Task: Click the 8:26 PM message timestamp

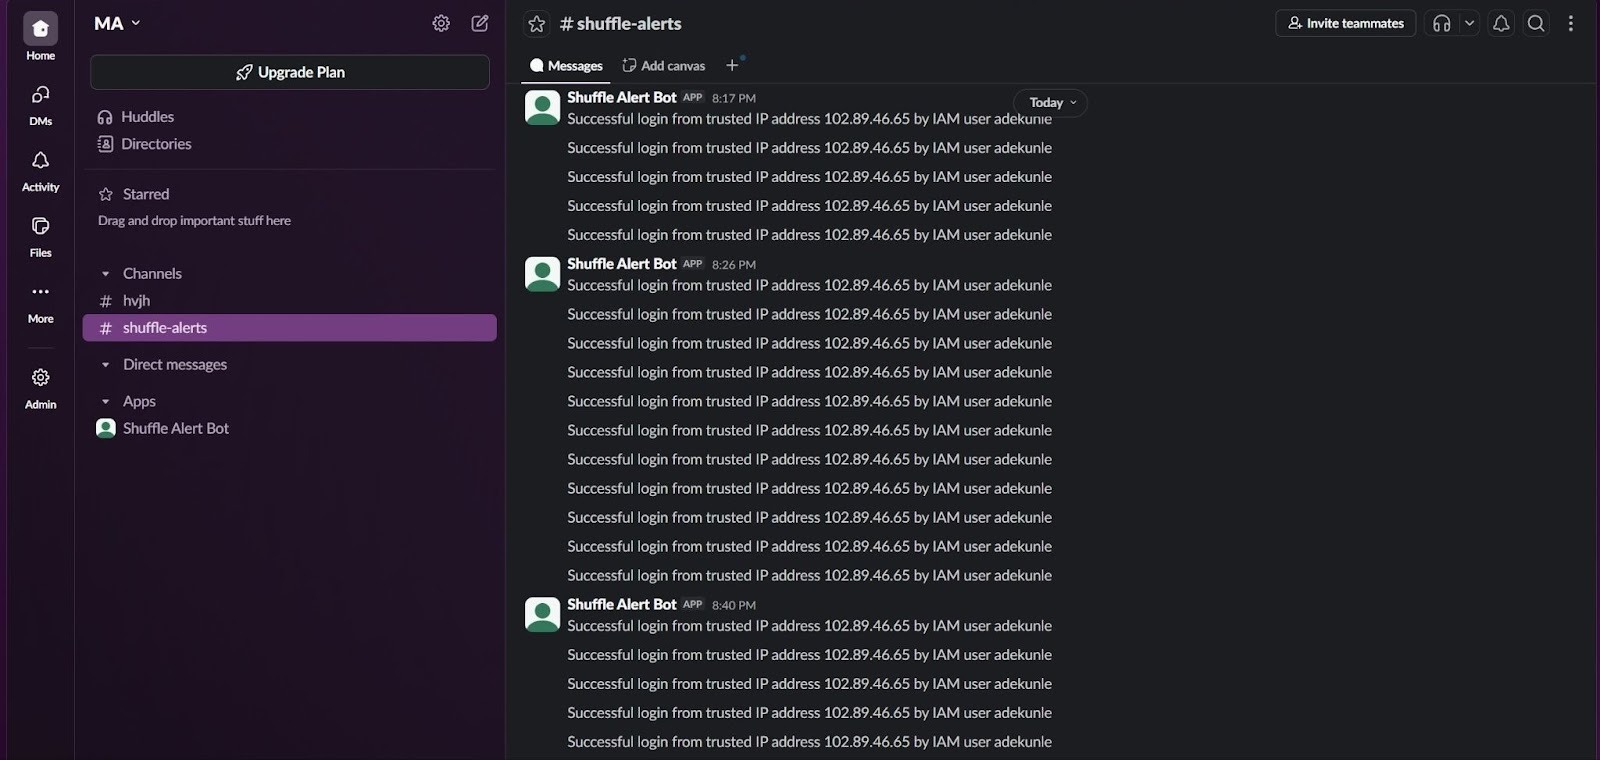Action: [734, 265]
